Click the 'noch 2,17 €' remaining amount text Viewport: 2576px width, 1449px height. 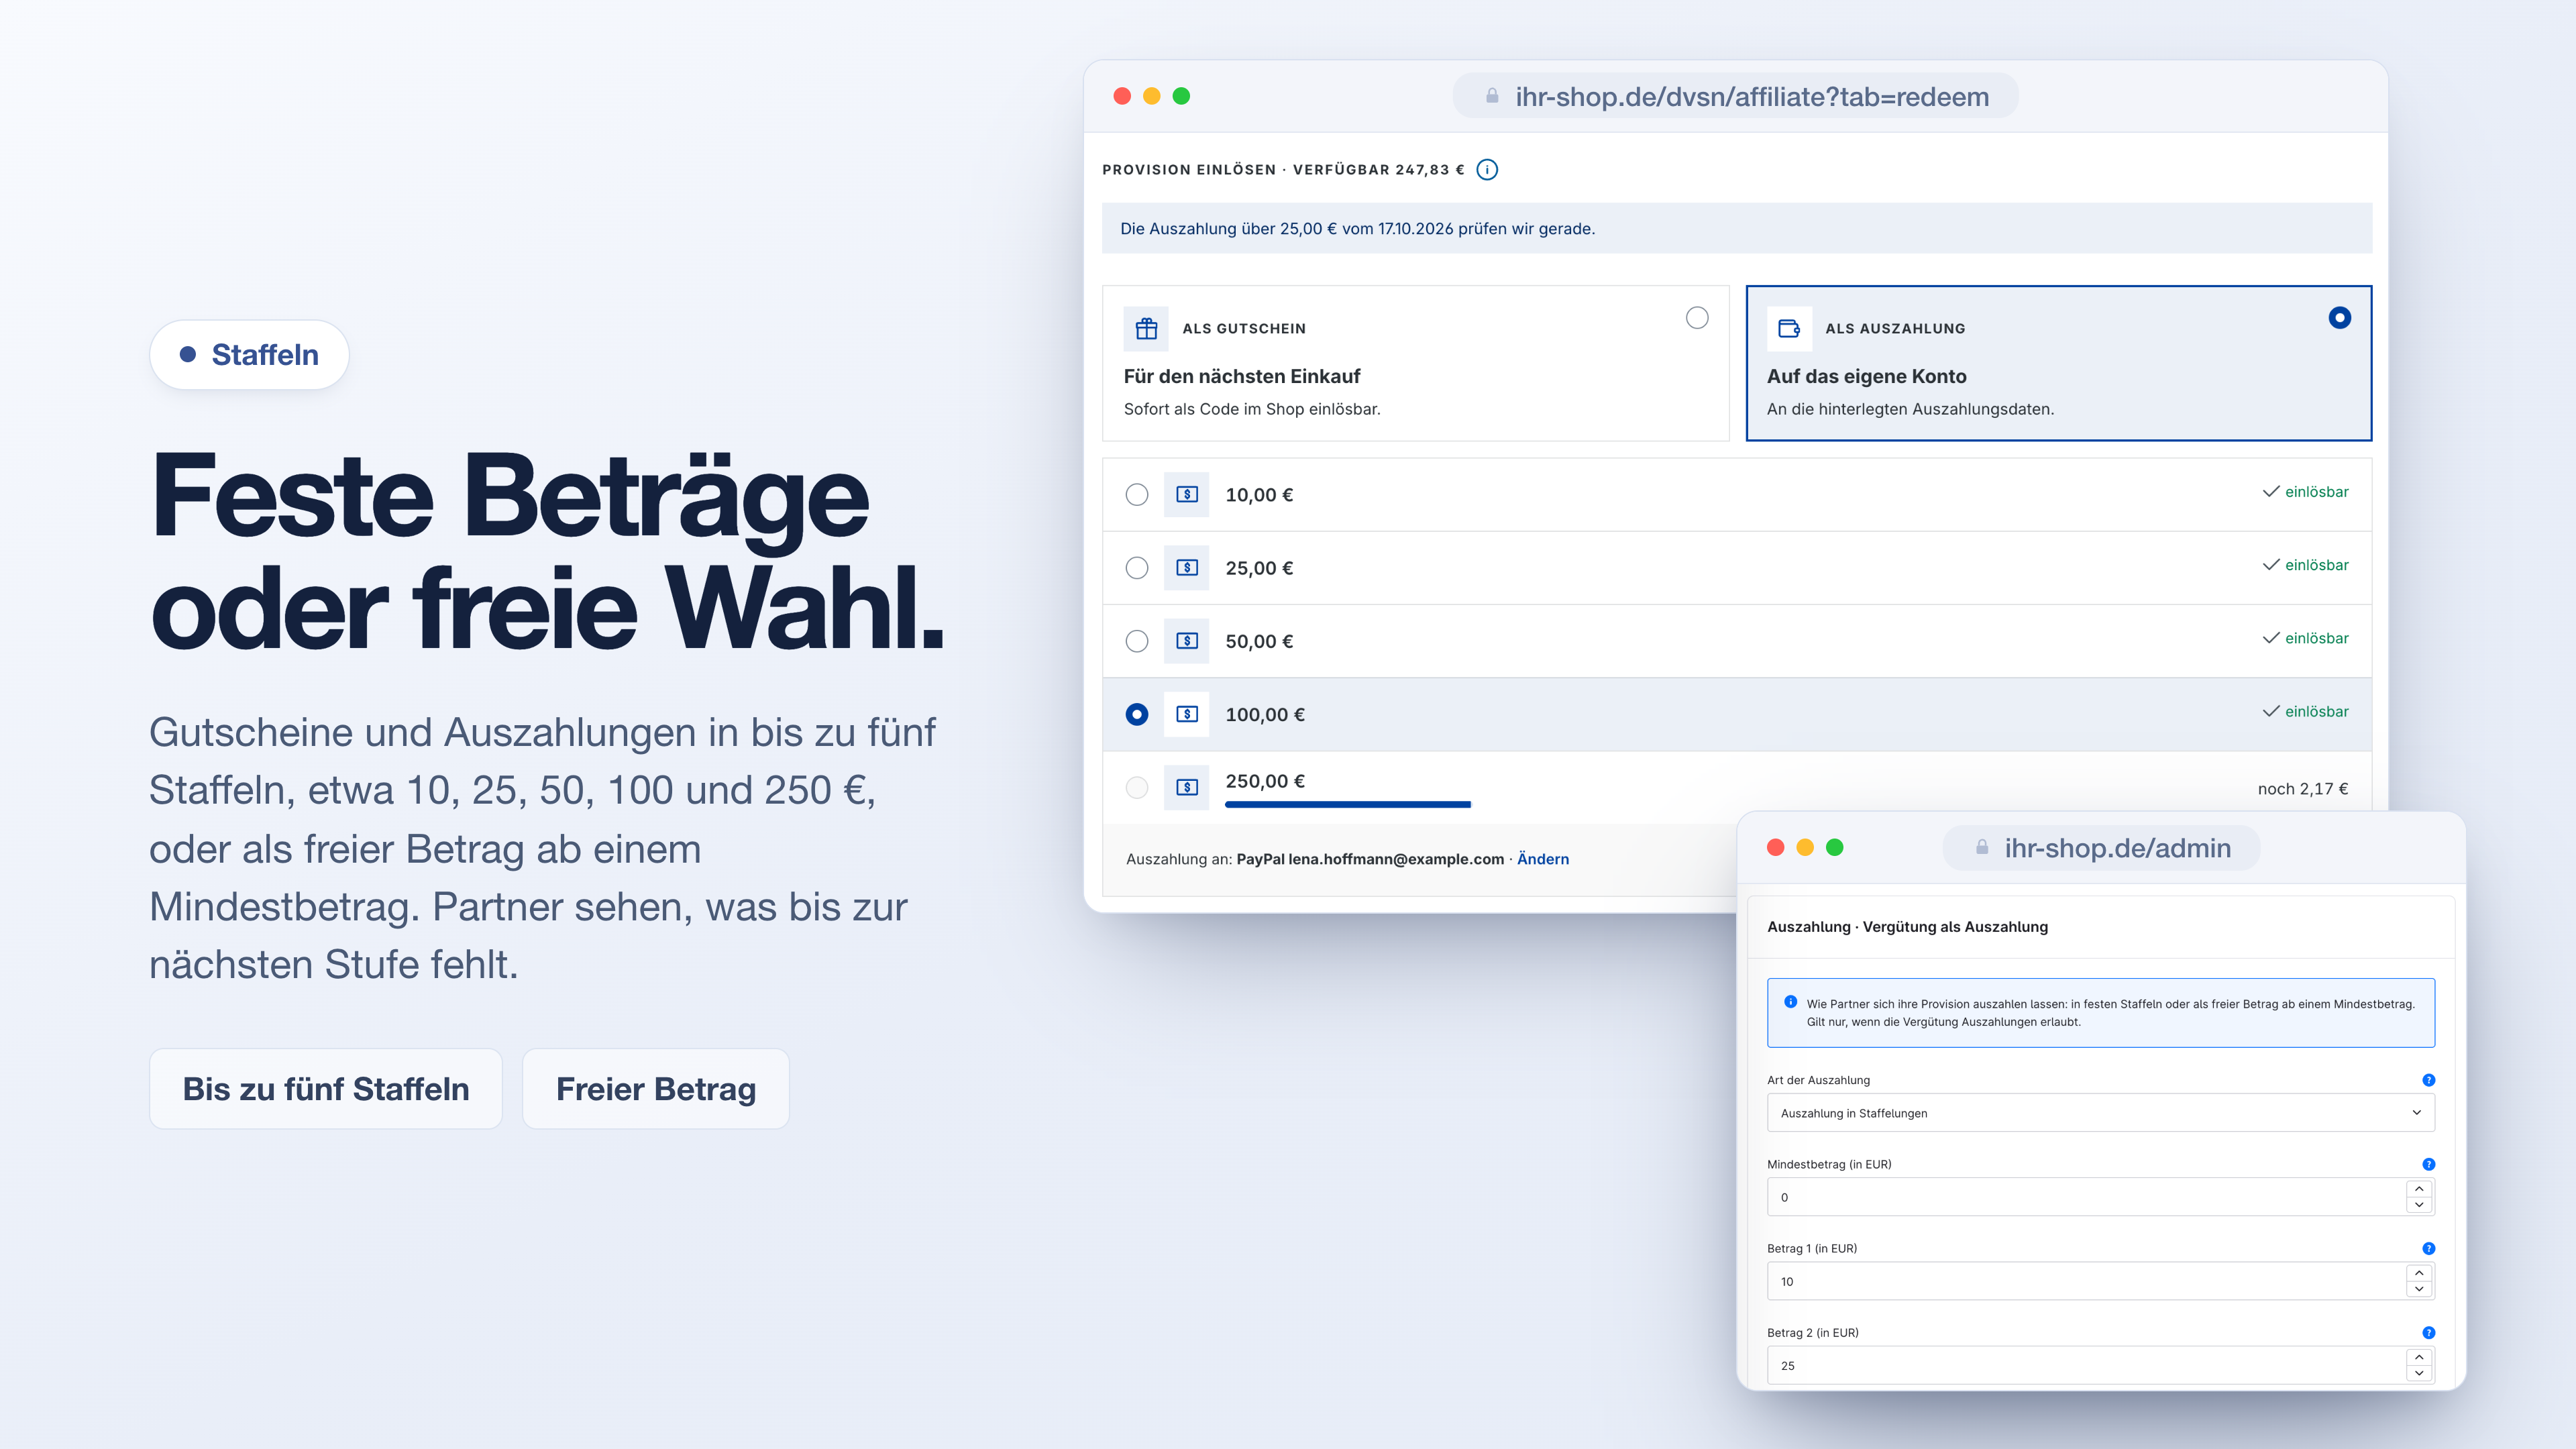2303,789
